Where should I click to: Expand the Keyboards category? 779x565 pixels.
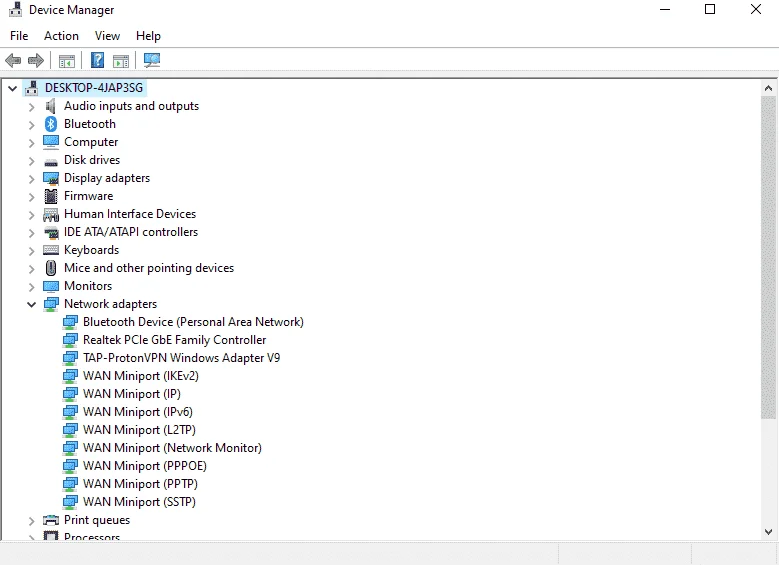click(x=31, y=251)
